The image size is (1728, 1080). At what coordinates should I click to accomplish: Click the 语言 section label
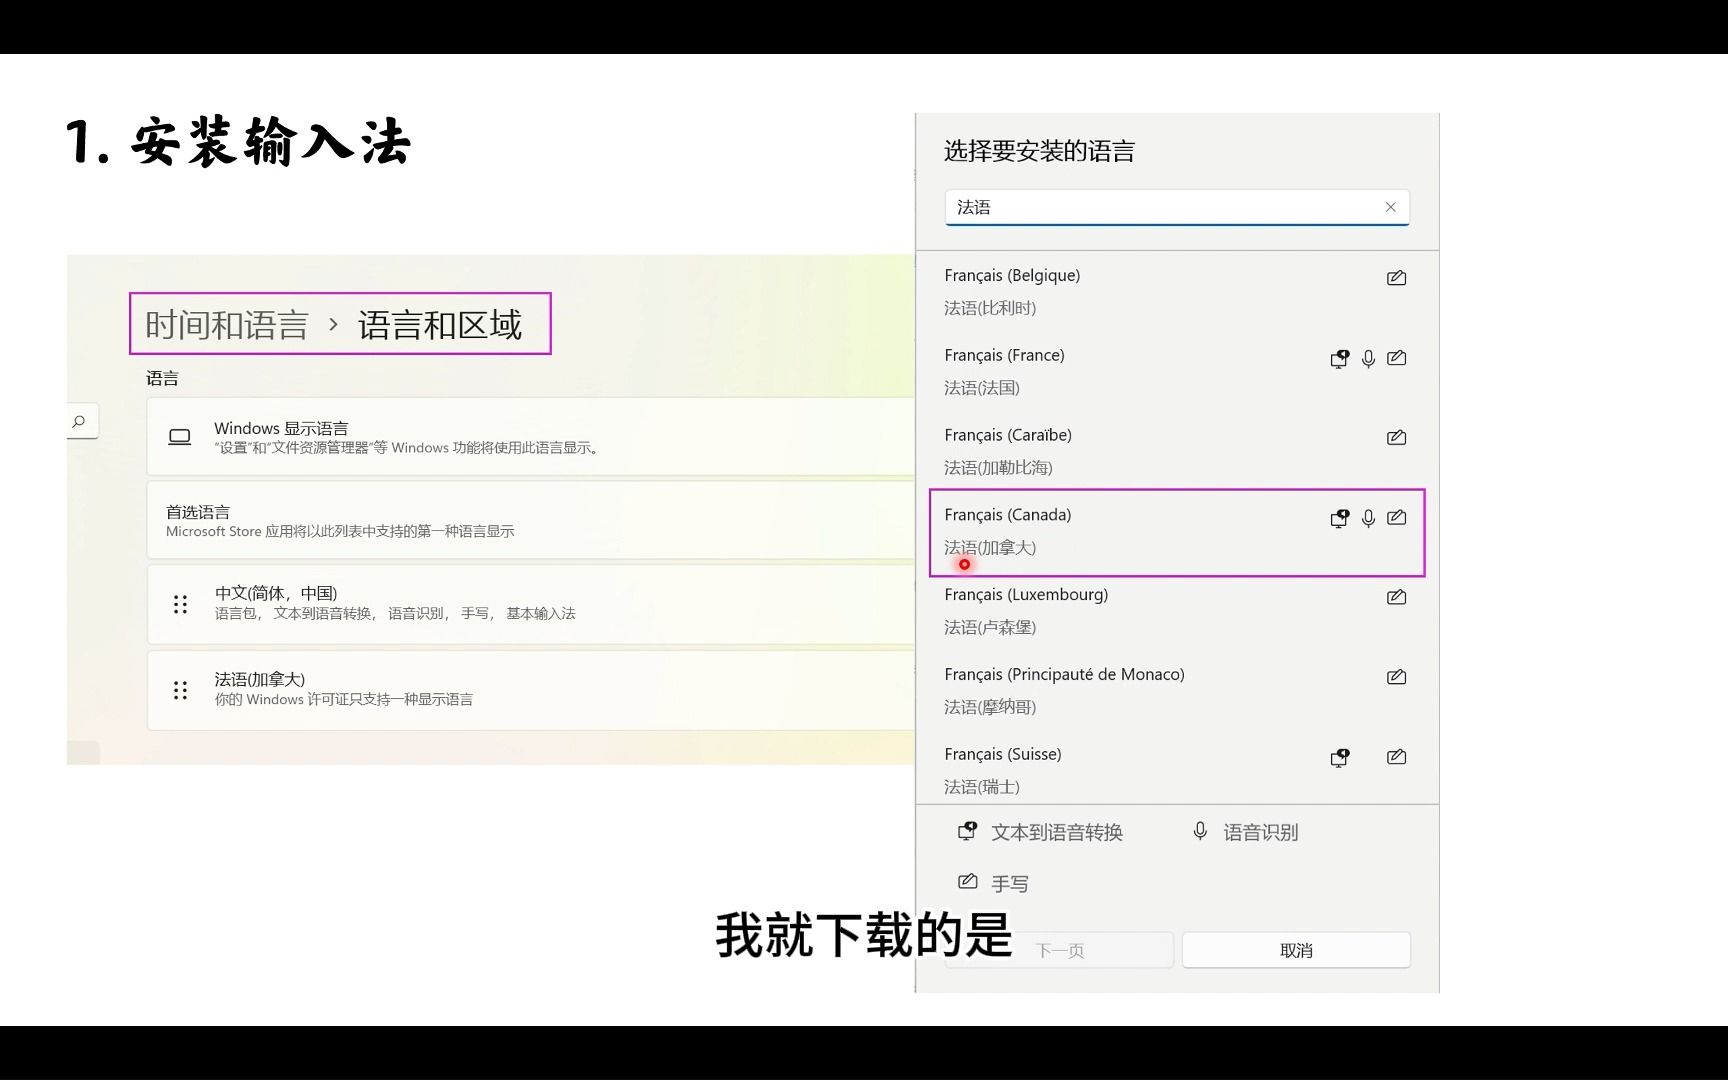click(x=162, y=378)
